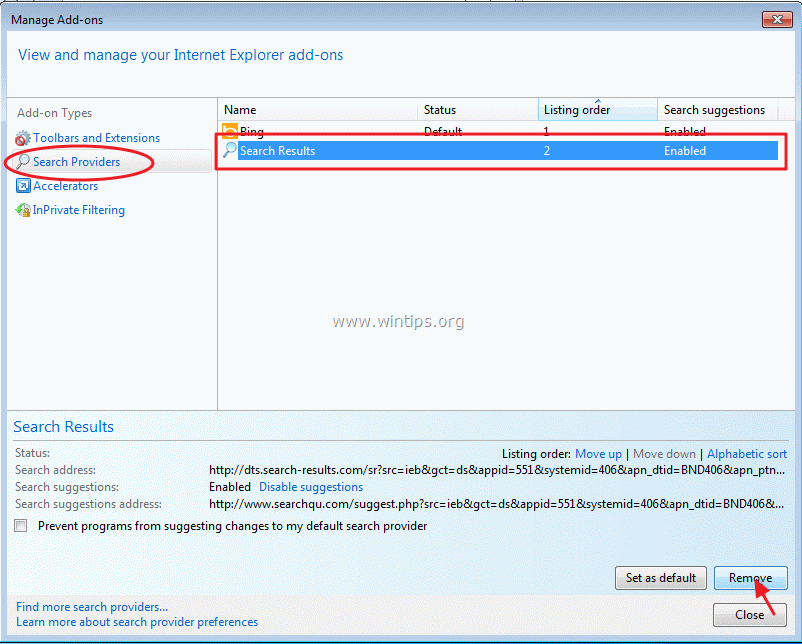Viewport: 802px width, 644px height.
Task: Select the Bing search provider row
Action: pos(500,131)
